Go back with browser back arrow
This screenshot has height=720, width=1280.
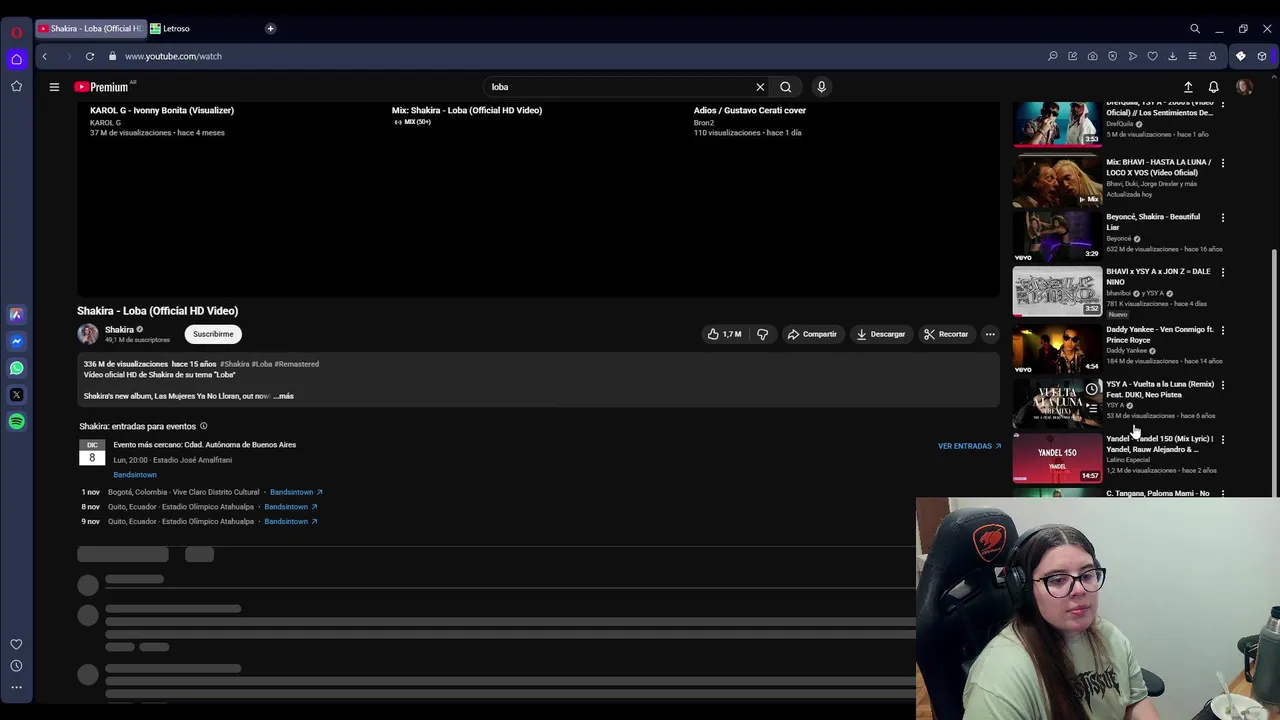click(x=44, y=56)
